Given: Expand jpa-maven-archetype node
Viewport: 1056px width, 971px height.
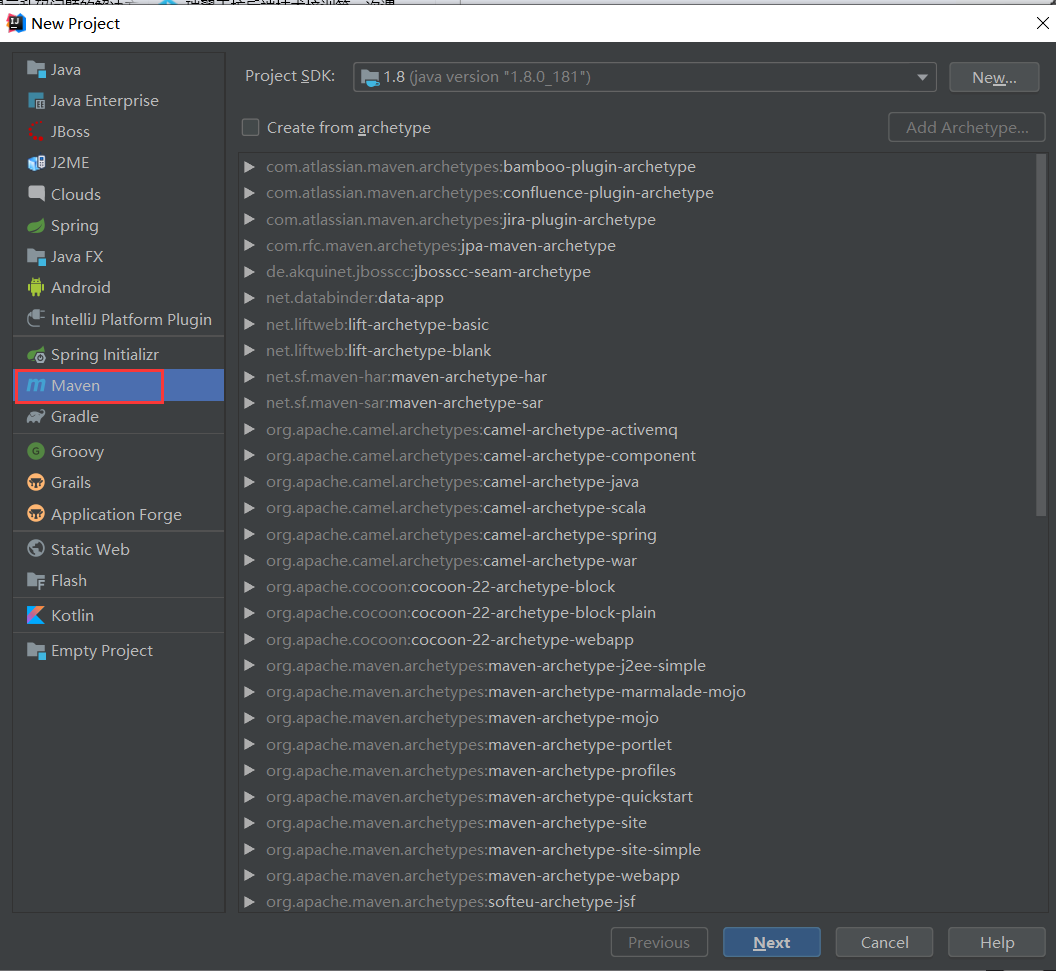Looking at the screenshot, I should pyautogui.click(x=249, y=246).
